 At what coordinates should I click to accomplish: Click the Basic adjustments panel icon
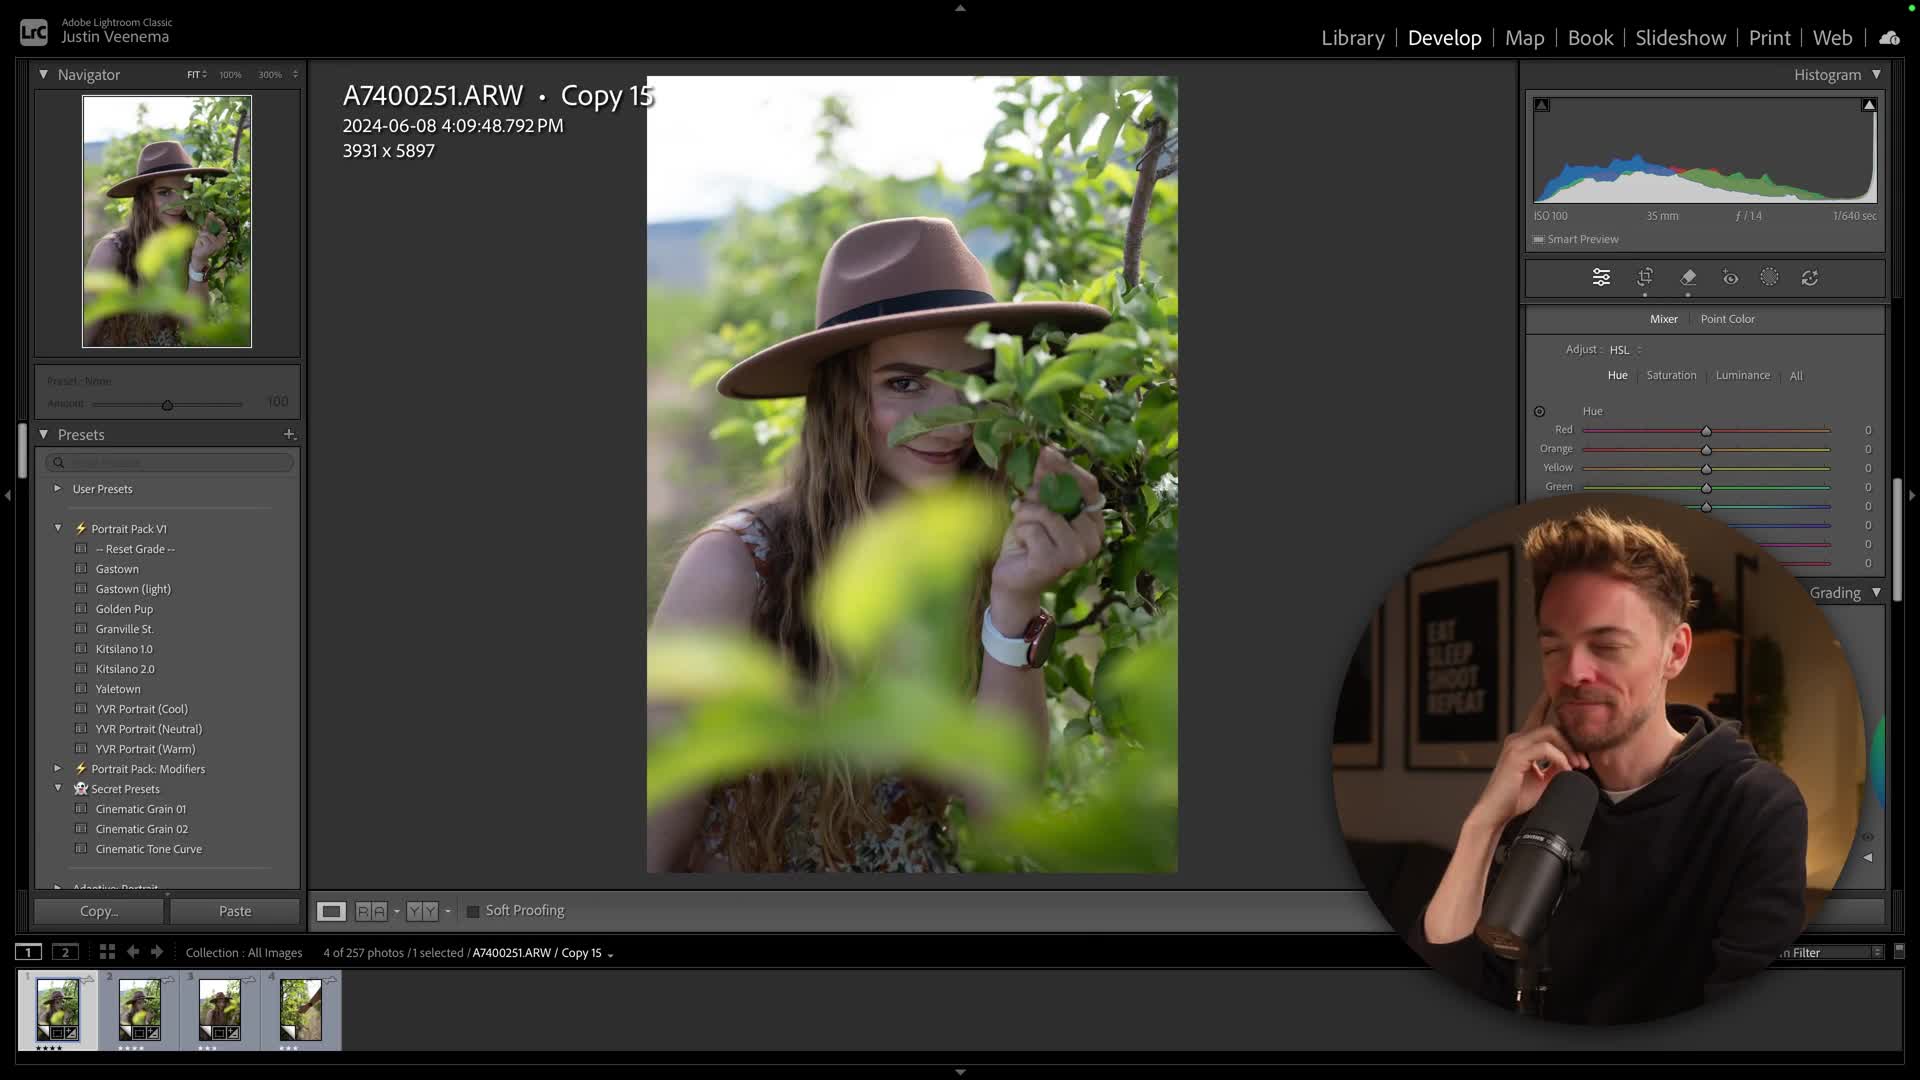click(x=1600, y=277)
